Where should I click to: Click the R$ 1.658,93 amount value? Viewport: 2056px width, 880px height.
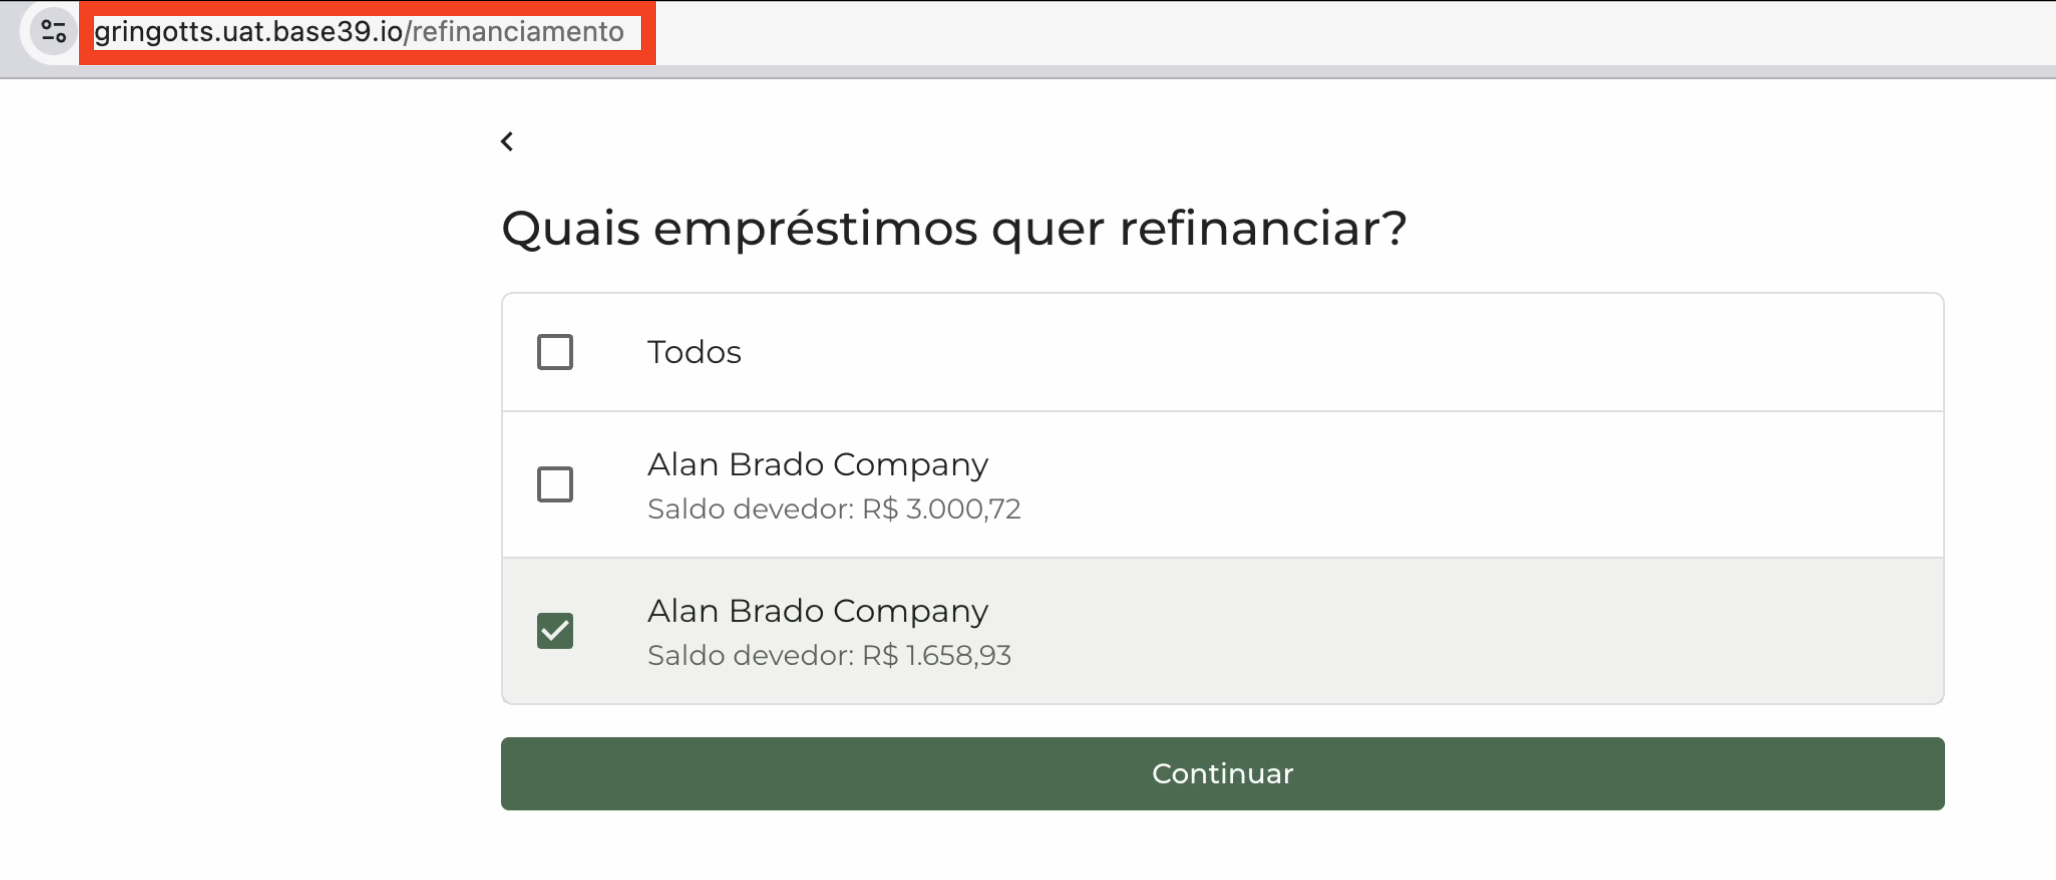click(936, 656)
